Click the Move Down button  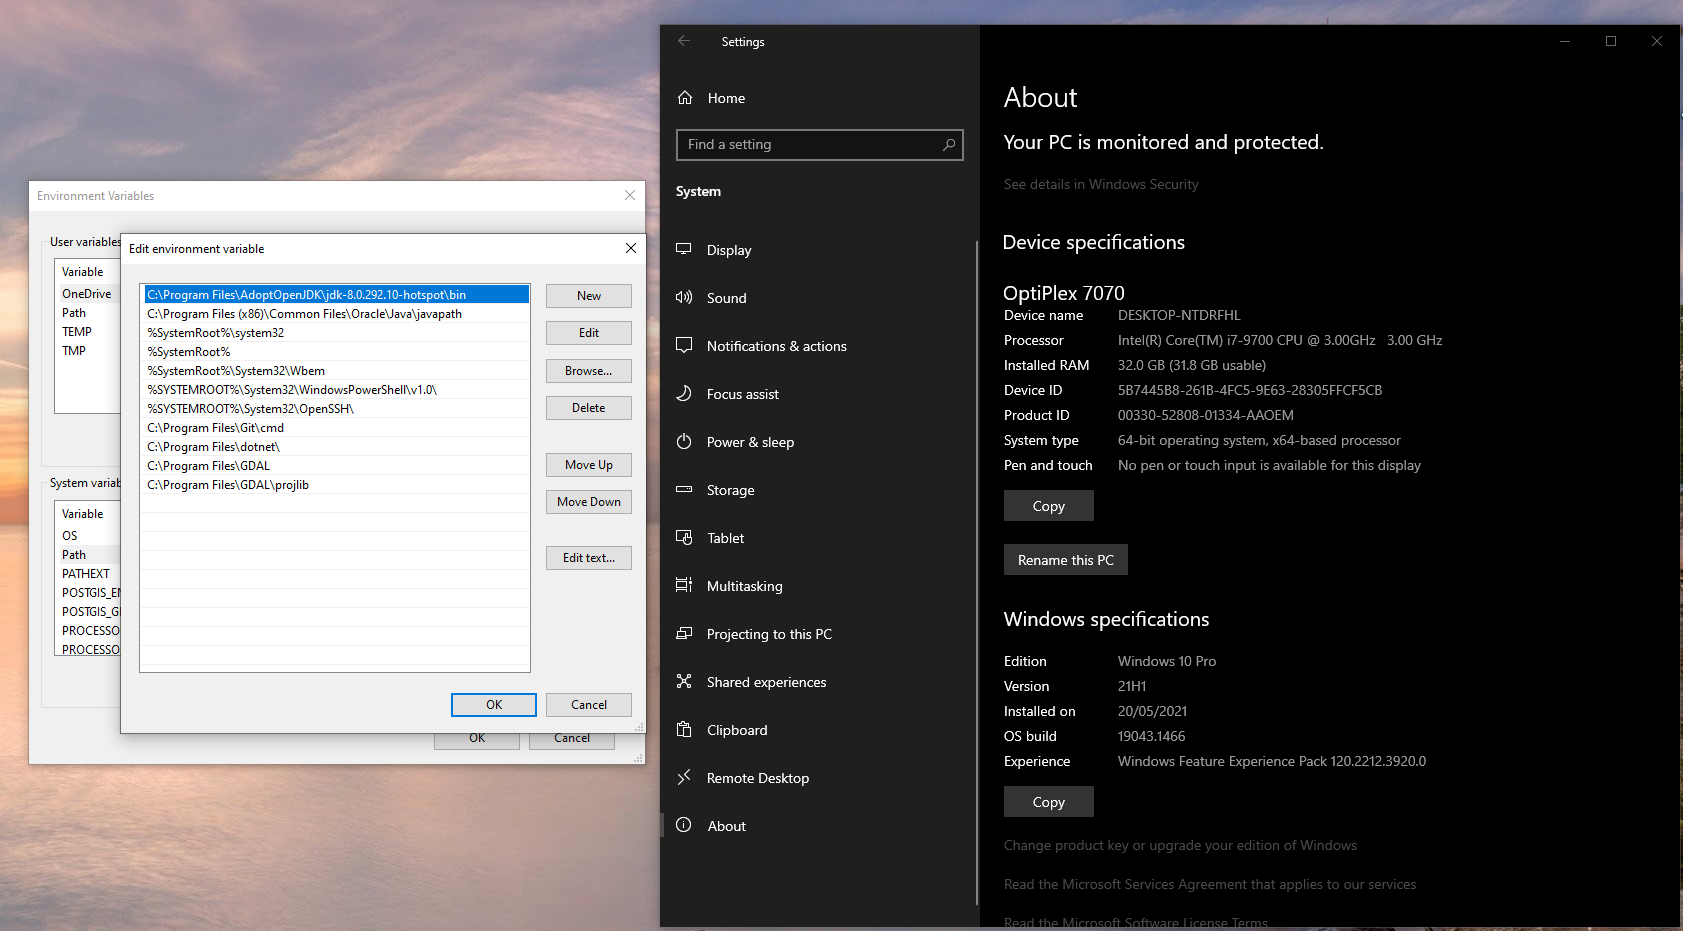coord(589,502)
